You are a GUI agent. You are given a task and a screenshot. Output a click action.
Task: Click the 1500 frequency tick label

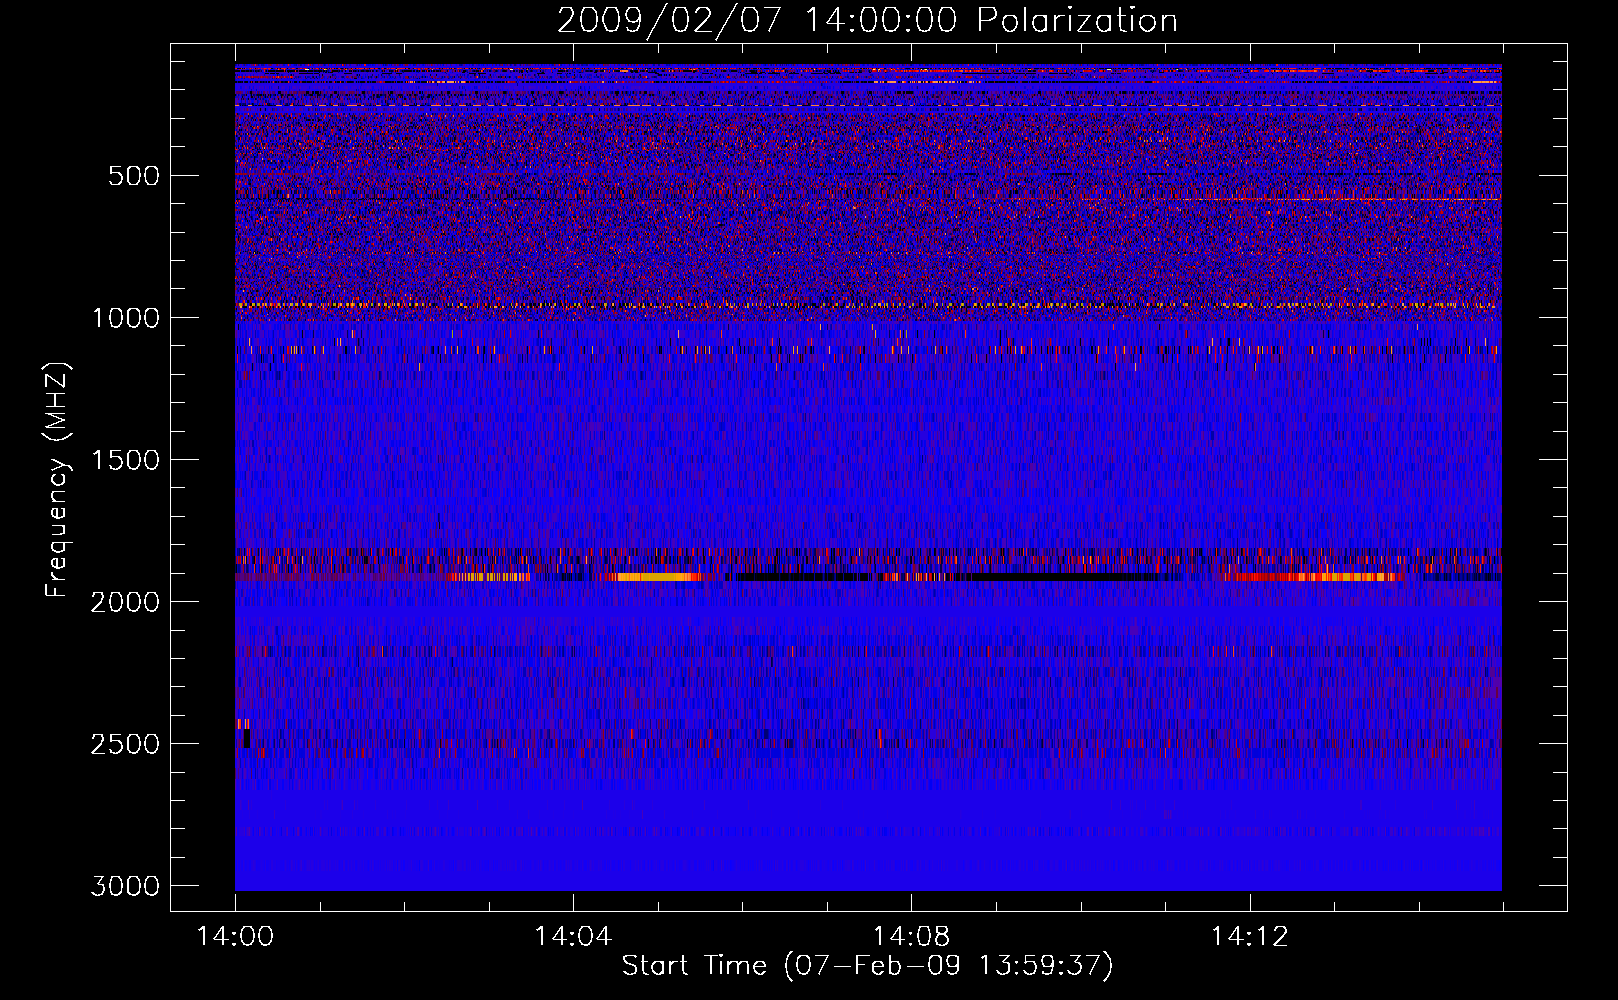[x=125, y=460]
